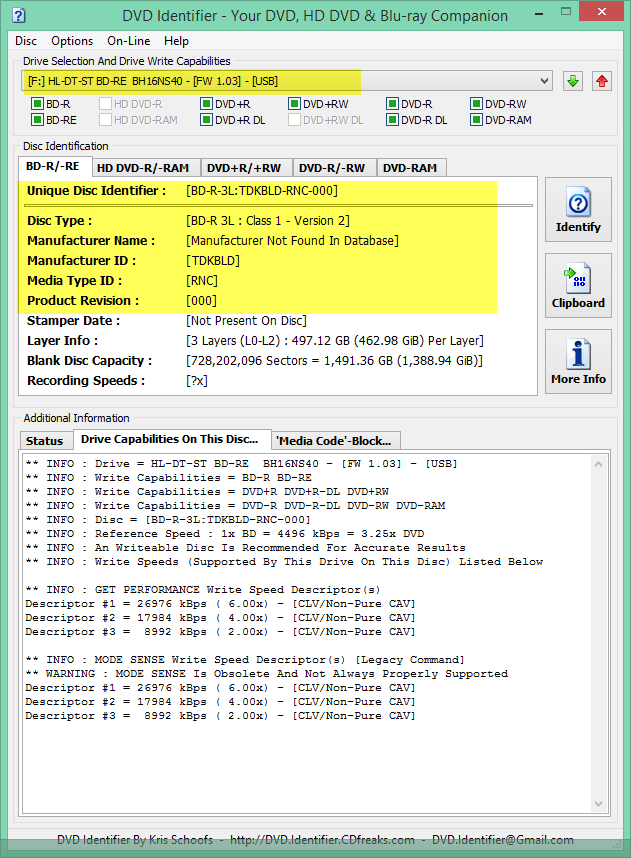Click the Recording Speeds value ?x

coord(197,381)
